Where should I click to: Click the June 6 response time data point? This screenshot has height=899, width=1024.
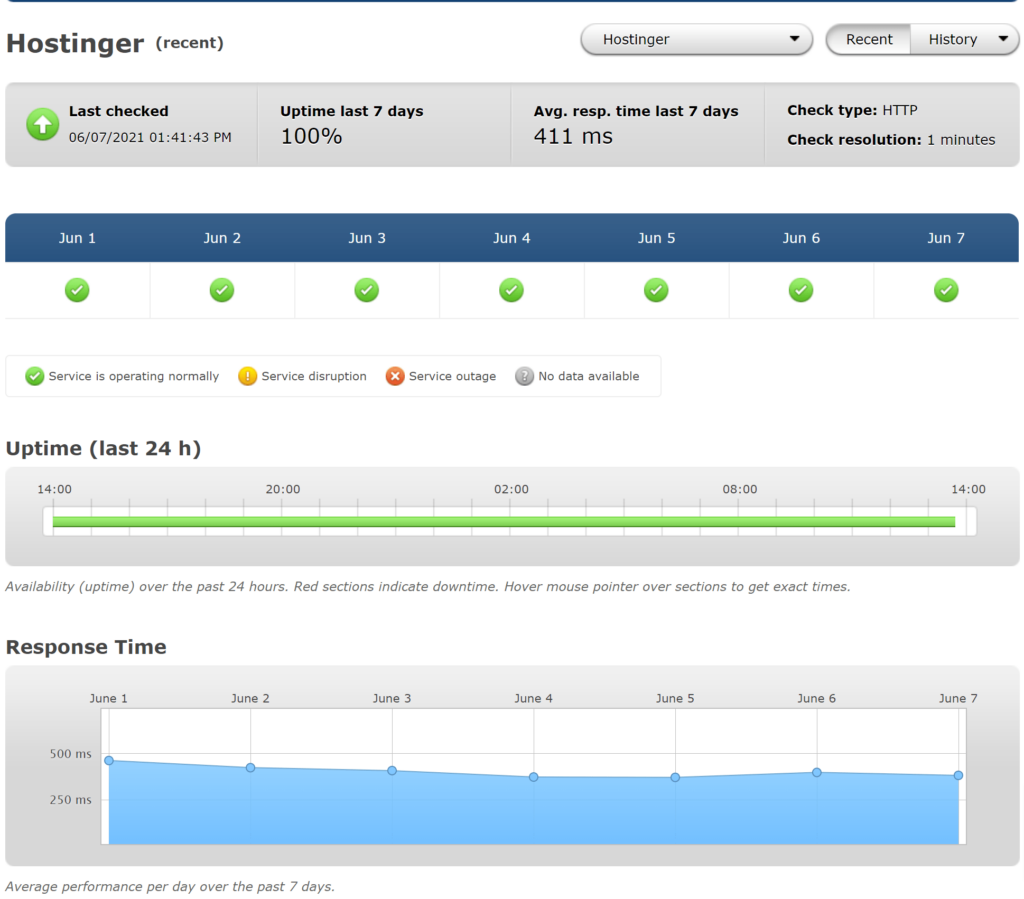817,772
